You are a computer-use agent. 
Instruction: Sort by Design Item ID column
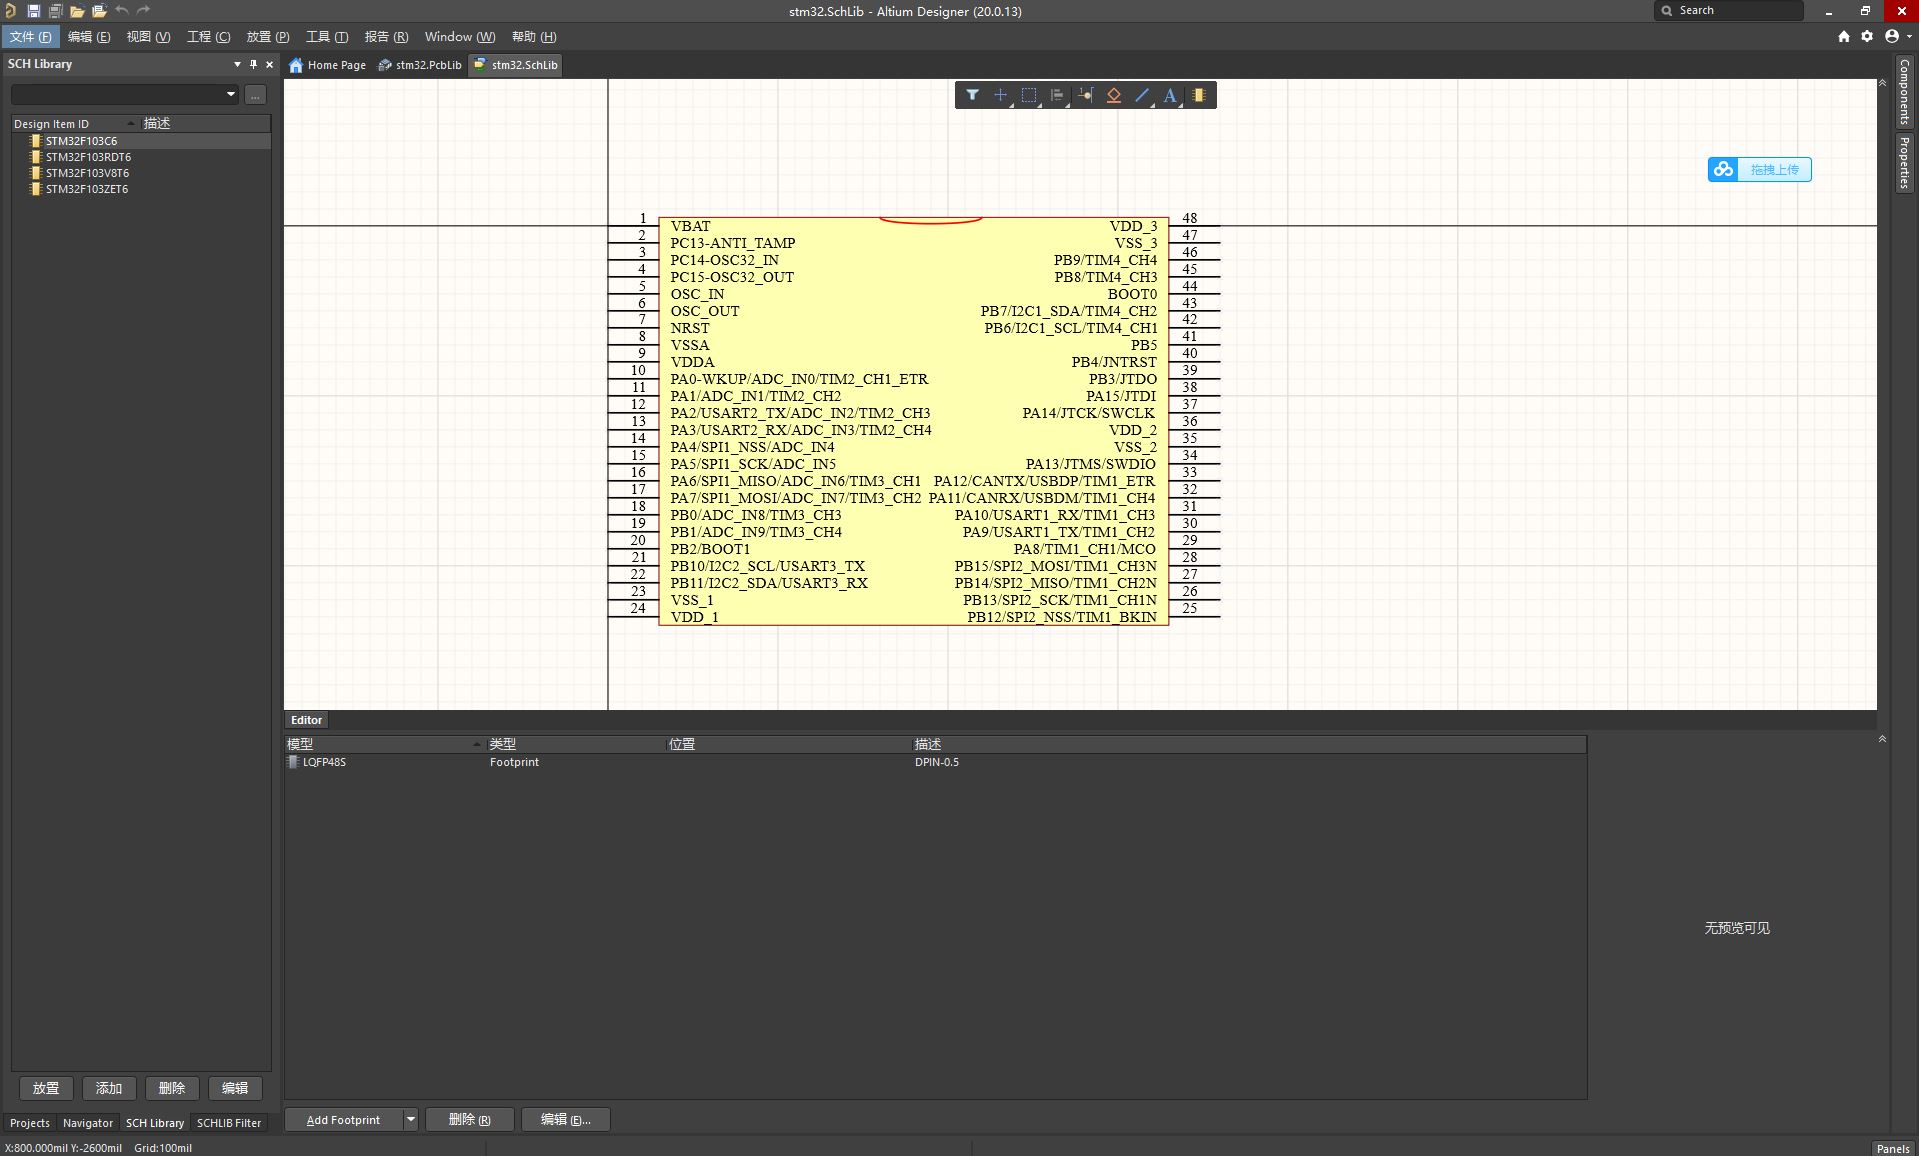tap(75, 124)
